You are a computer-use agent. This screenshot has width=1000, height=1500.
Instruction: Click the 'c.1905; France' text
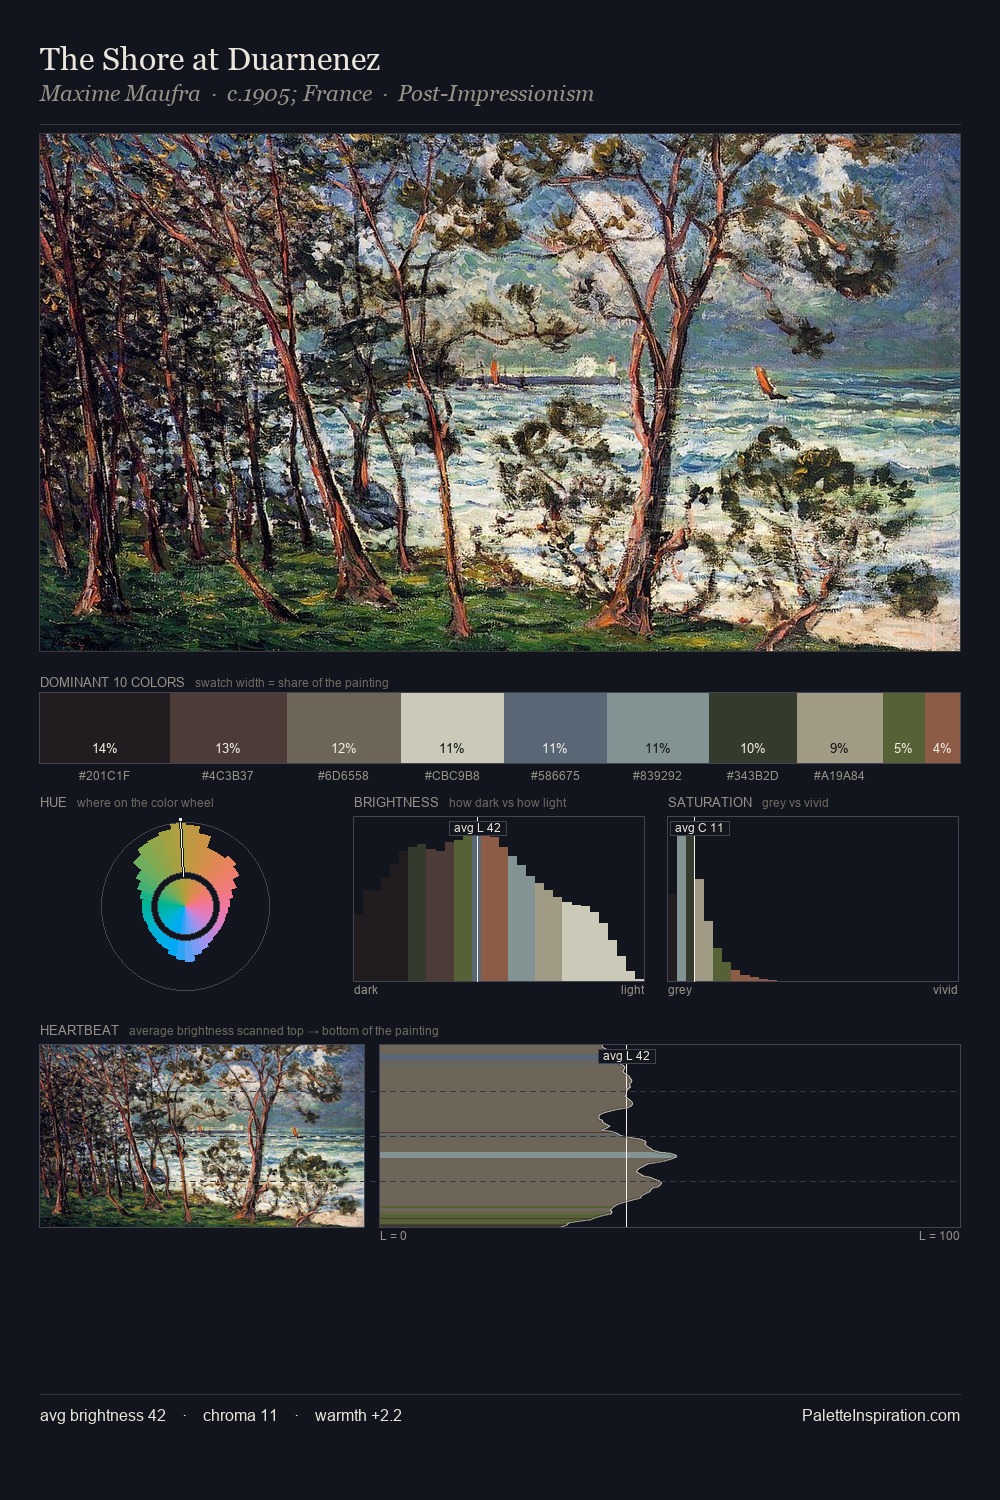(x=300, y=94)
